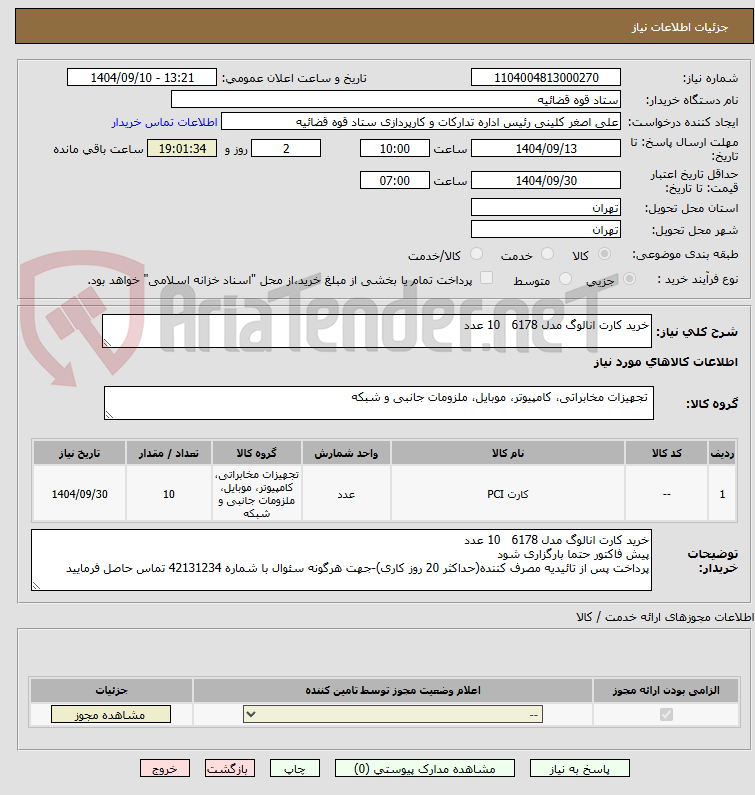Click the شماره نیاز field 1104004813000270

pos(546,78)
